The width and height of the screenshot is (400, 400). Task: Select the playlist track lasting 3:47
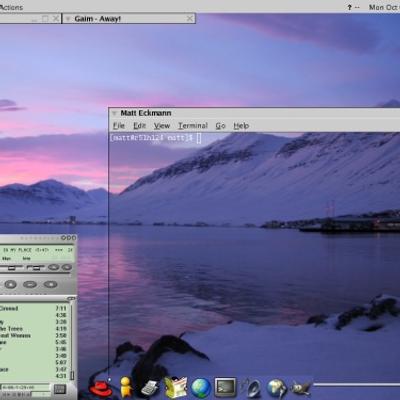tap(33, 369)
